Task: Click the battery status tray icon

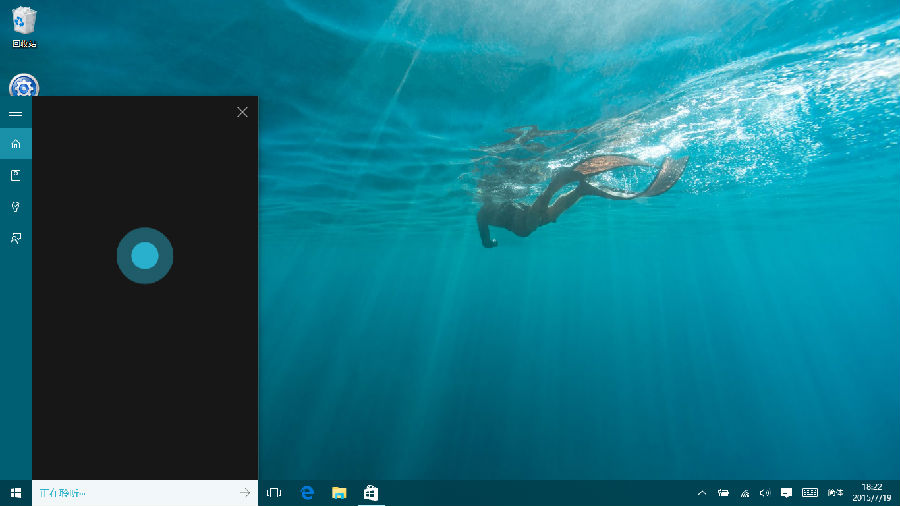Action: [723, 493]
